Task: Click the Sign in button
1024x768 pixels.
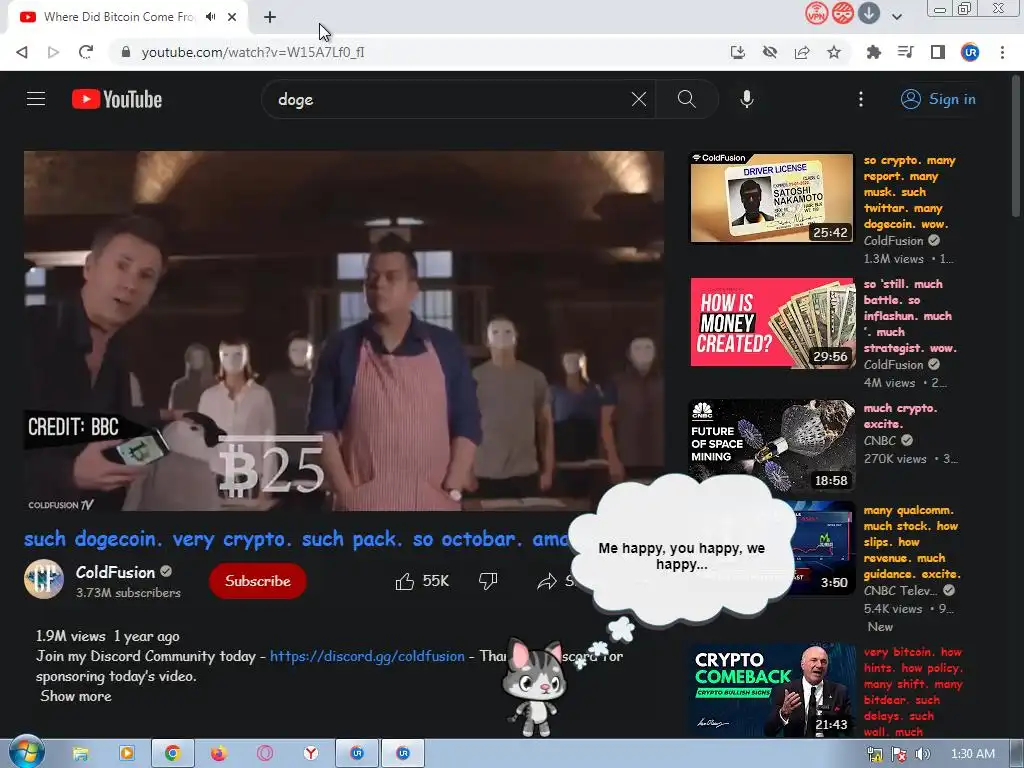Action: (x=938, y=99)
